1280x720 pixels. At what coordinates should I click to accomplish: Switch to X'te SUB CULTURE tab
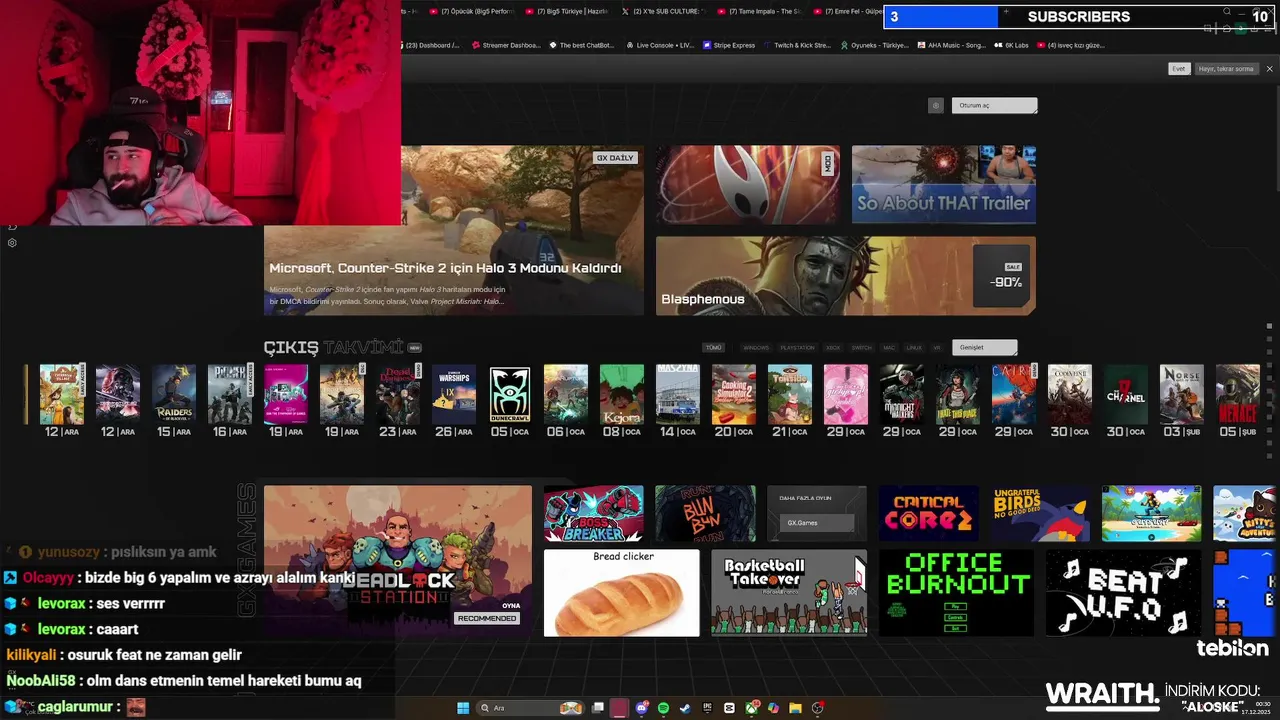coord(663,11)
